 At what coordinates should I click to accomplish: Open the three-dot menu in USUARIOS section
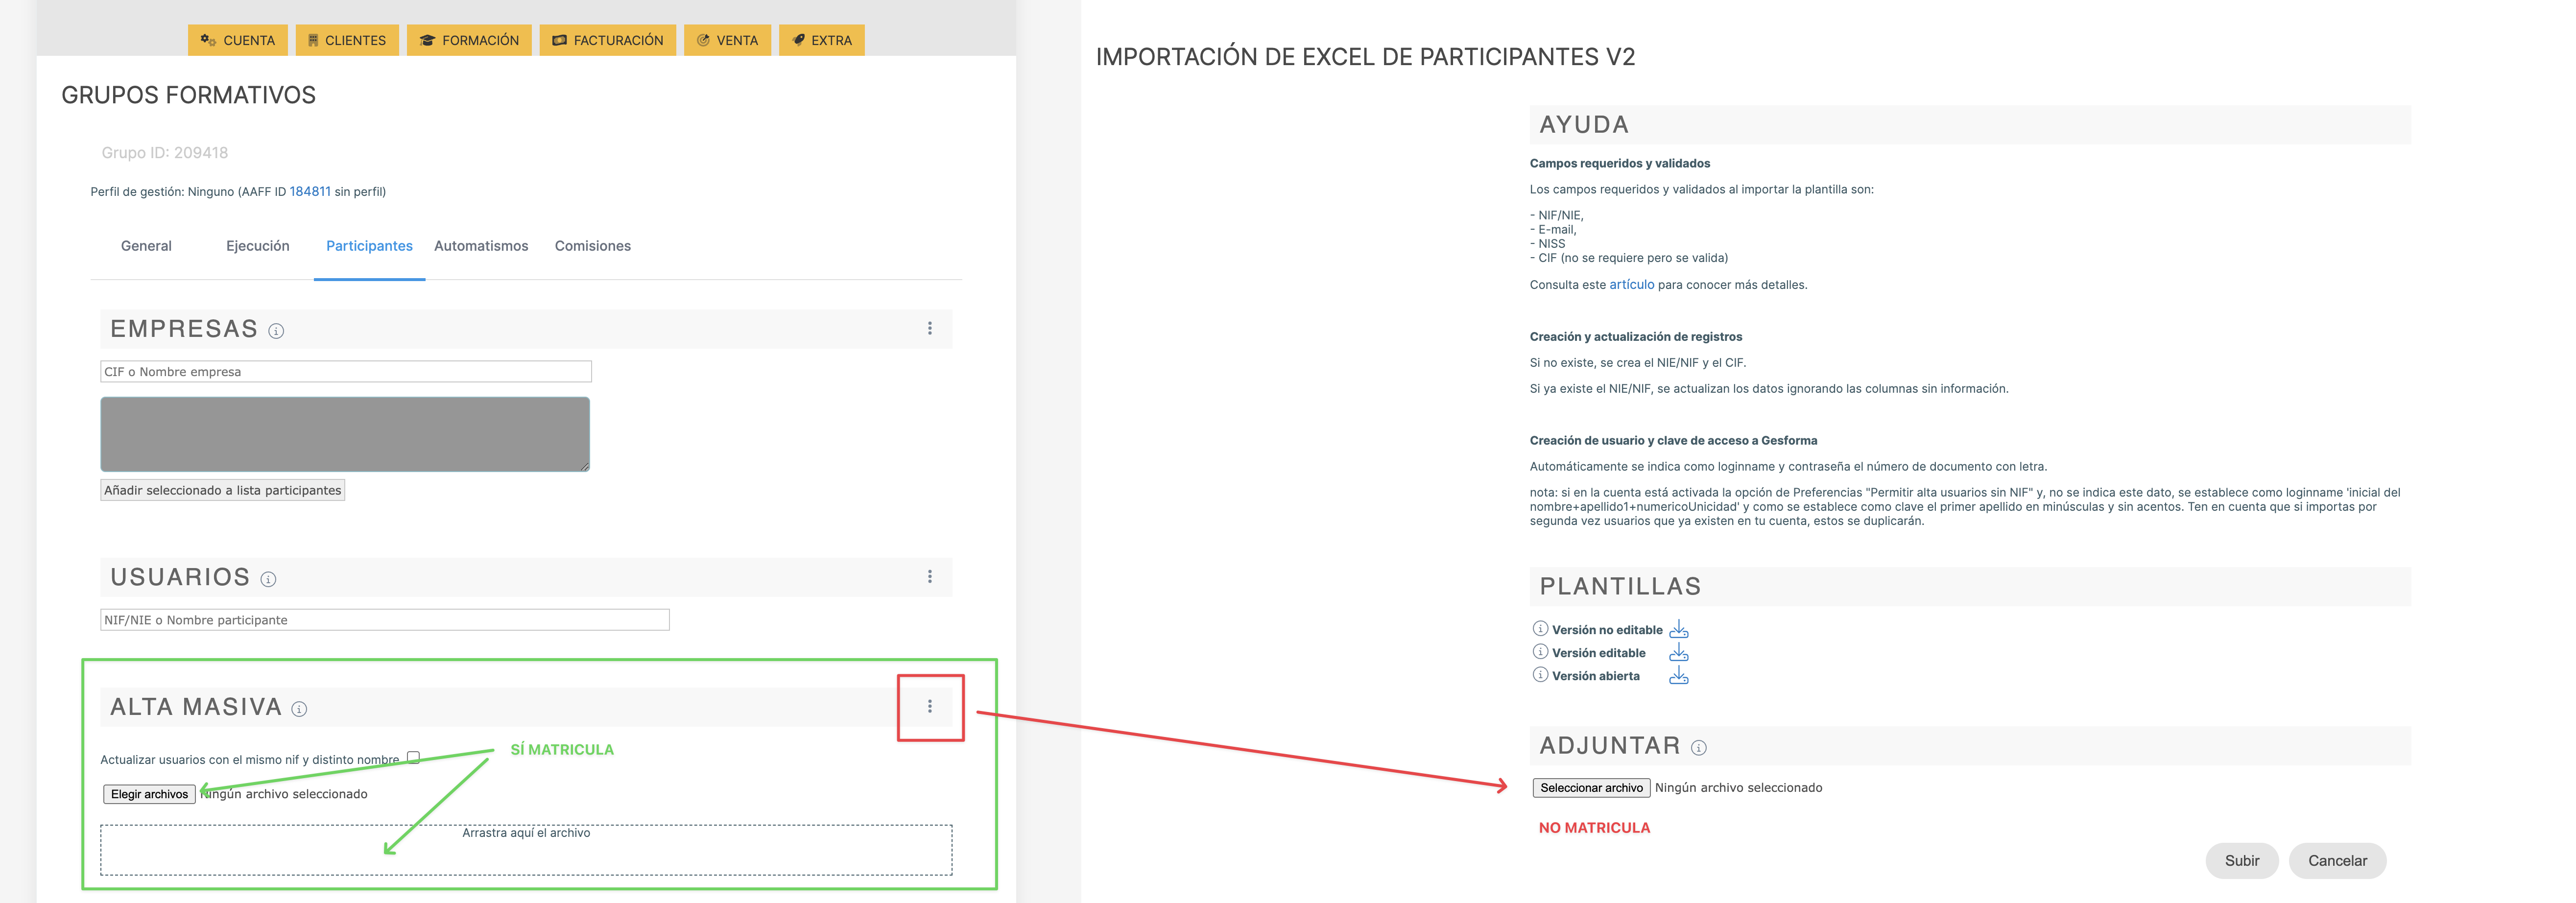click(929, 576)
